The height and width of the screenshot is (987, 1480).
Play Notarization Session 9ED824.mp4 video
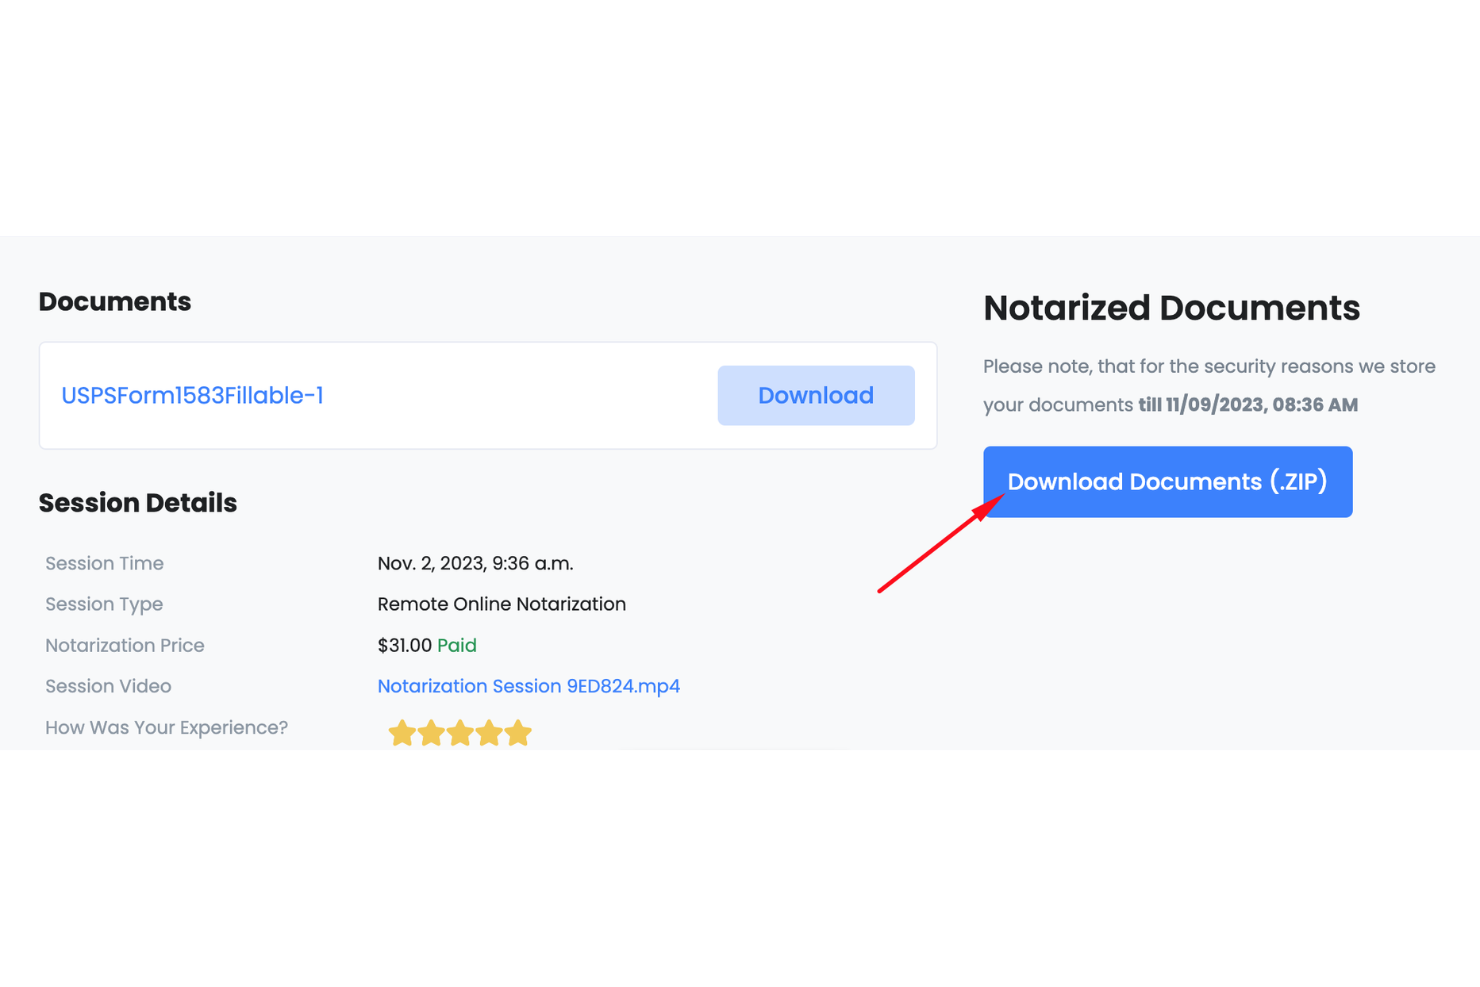pos(529,686)
